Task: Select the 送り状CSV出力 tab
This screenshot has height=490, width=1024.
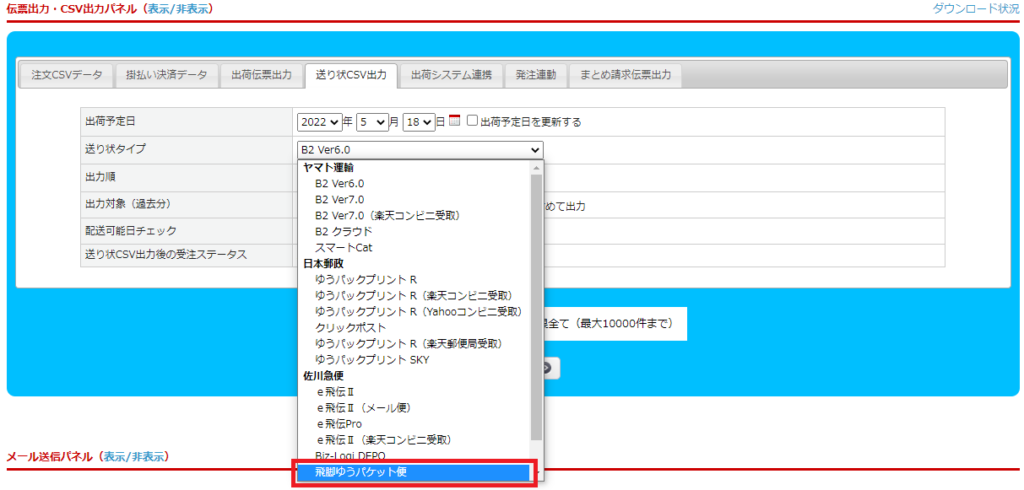Action: point(351,75)
